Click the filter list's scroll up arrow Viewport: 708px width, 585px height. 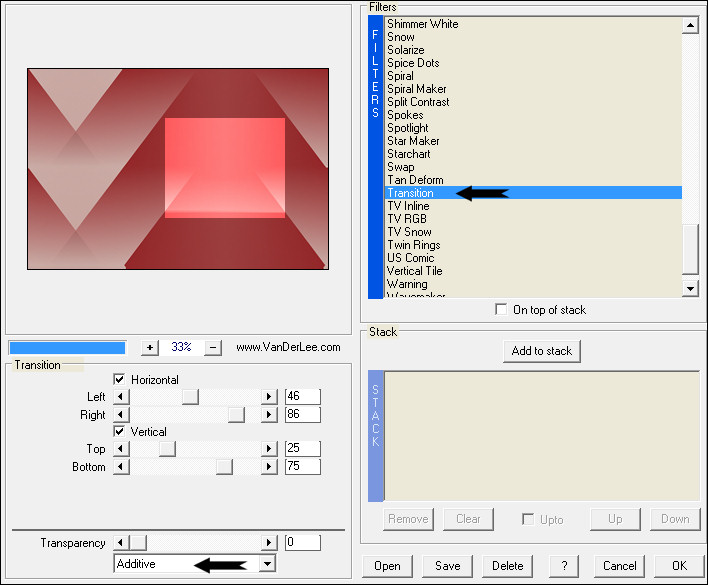690,25
